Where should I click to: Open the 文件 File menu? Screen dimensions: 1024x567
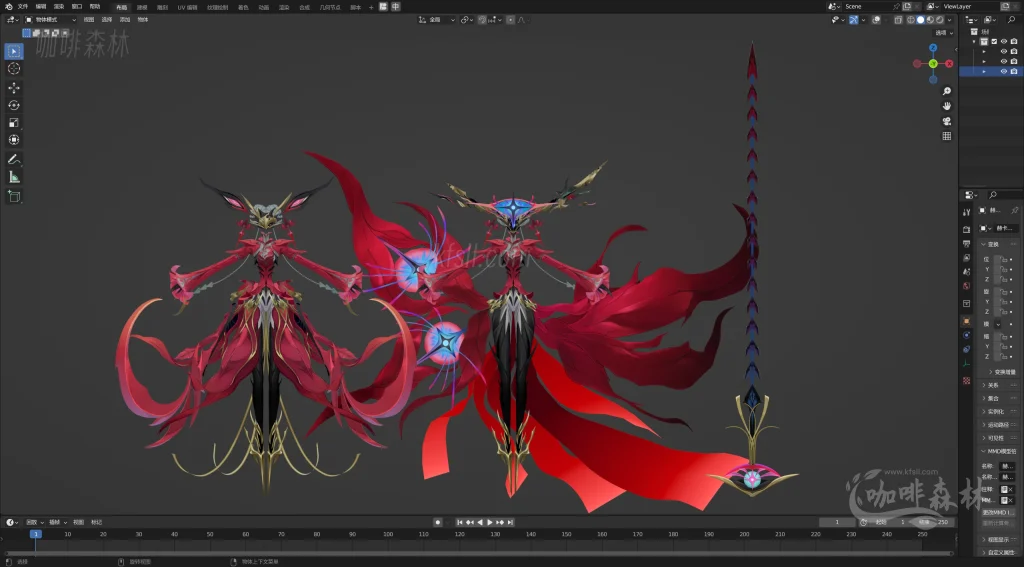click(x=23, y=7)
